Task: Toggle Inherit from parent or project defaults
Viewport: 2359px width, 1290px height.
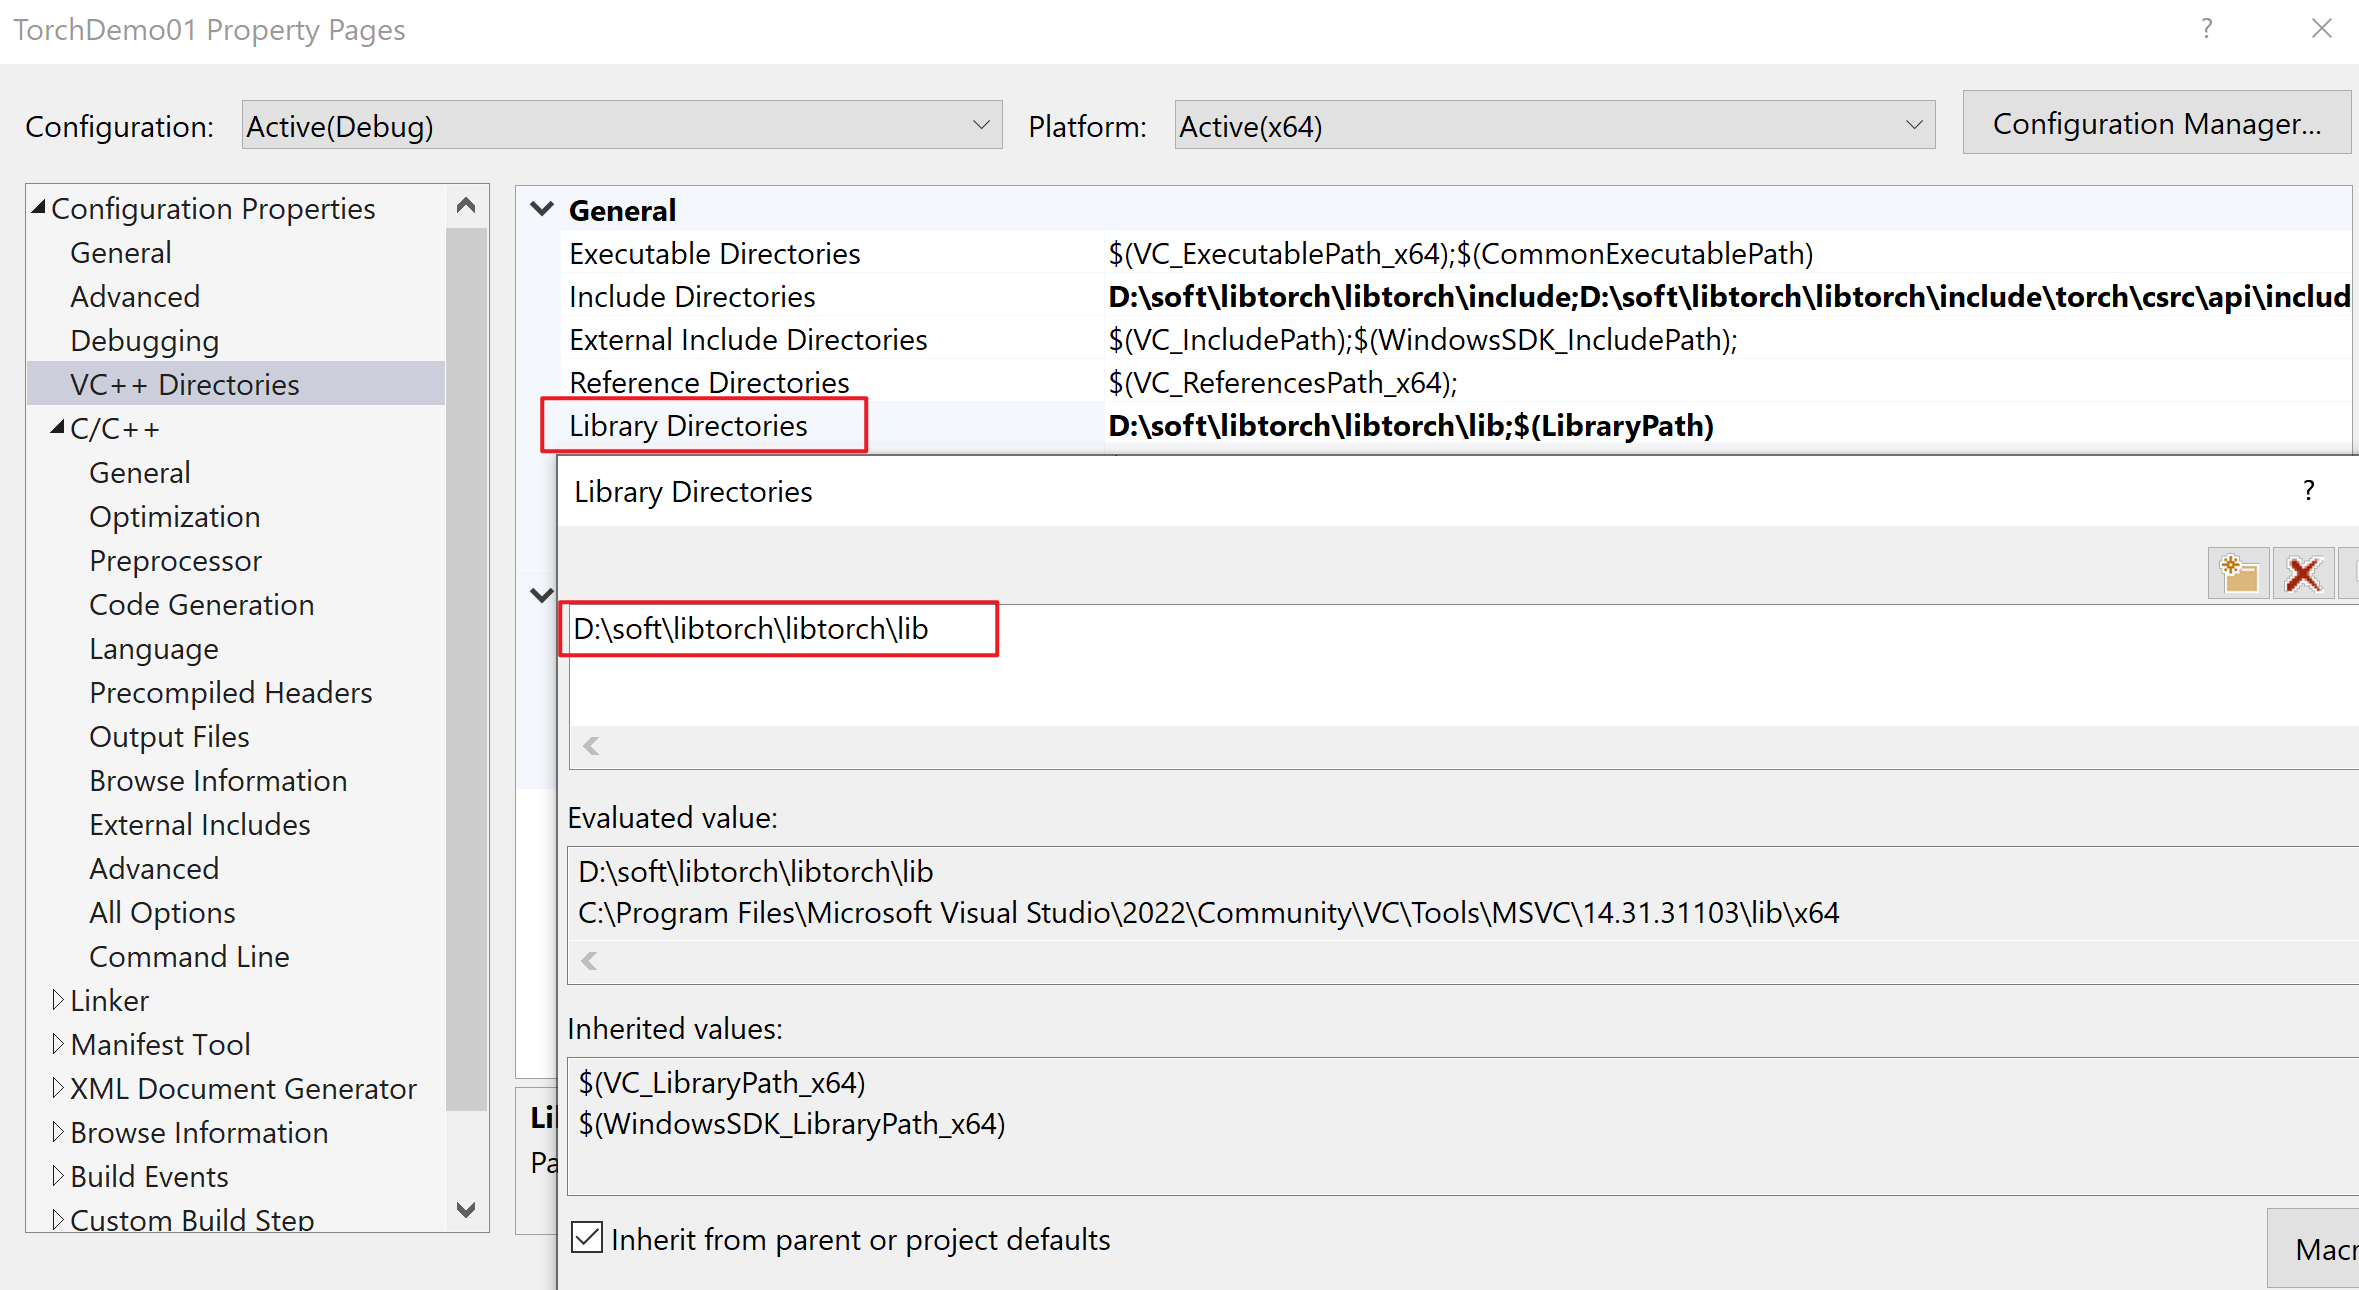Action: [x=587, y=1238]
